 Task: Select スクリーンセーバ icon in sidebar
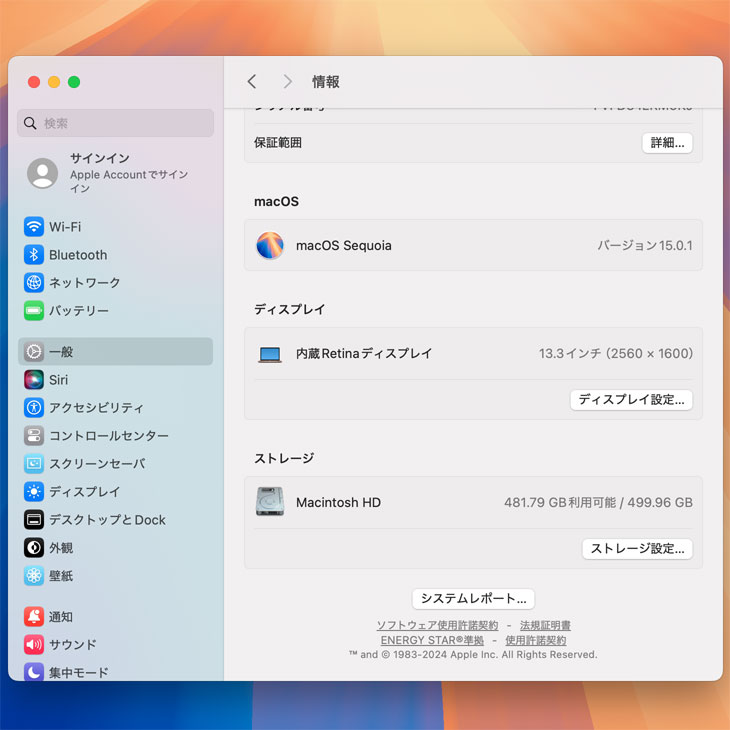pyautogui.click(x=34, y=464)
